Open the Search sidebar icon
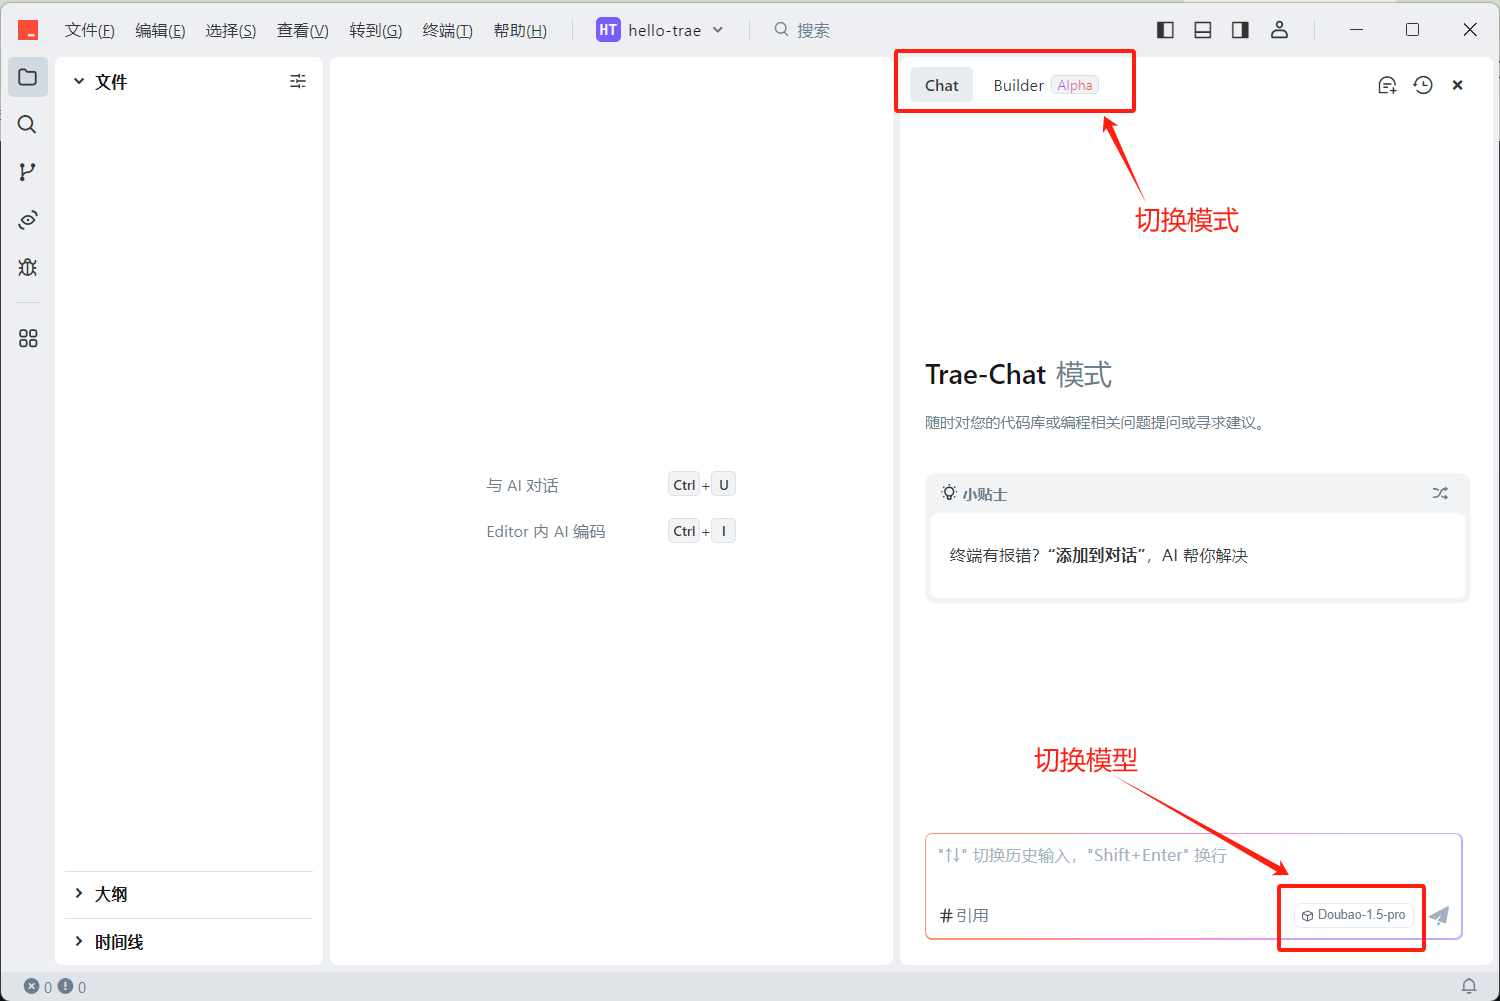This screenshot has height=1001, width=1500. coord(28,124)
